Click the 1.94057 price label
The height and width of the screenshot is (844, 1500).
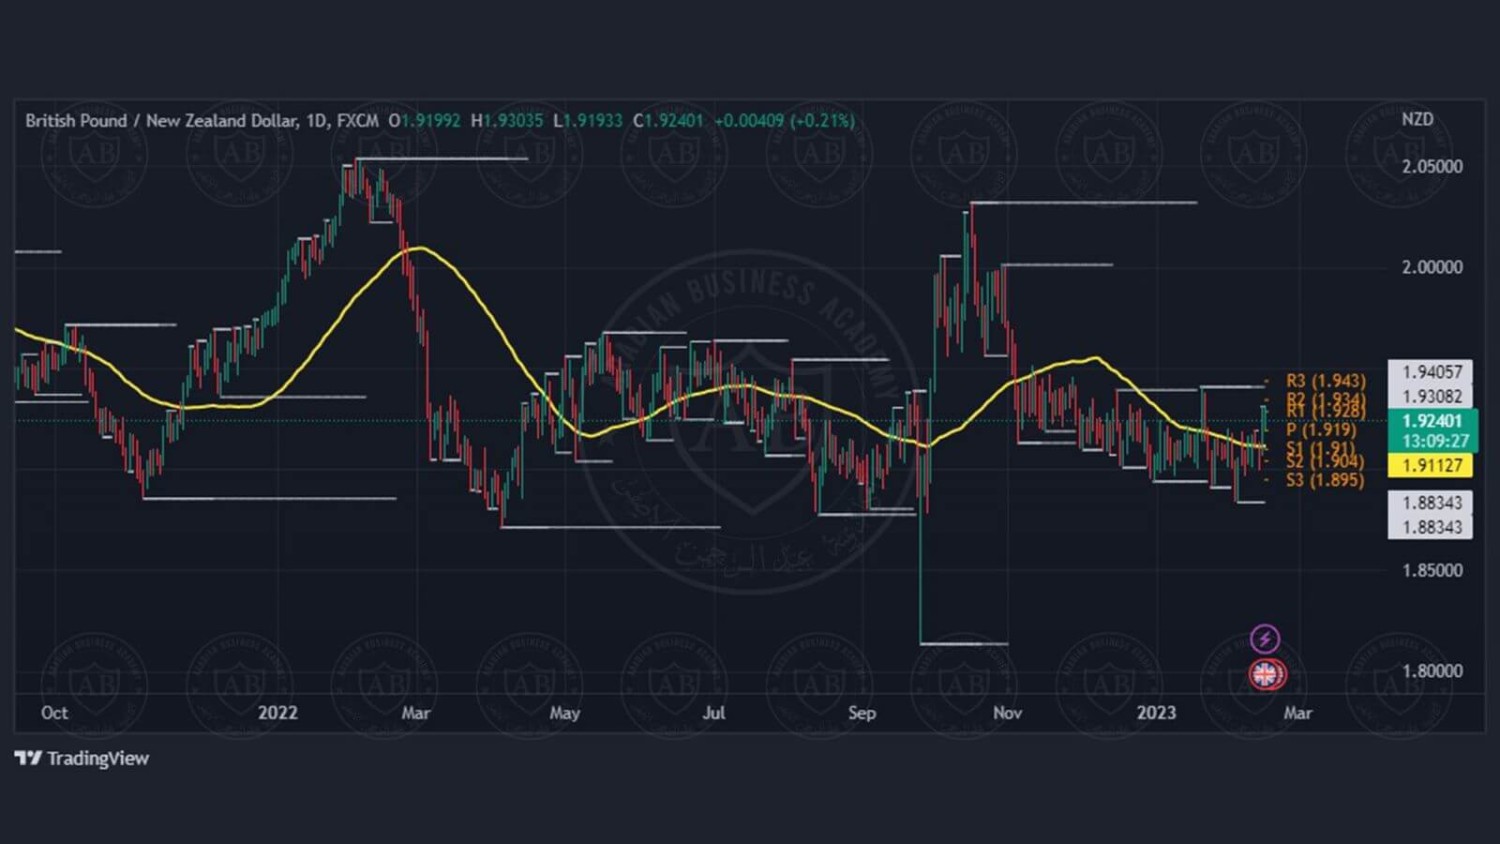tap(1431, 372)
